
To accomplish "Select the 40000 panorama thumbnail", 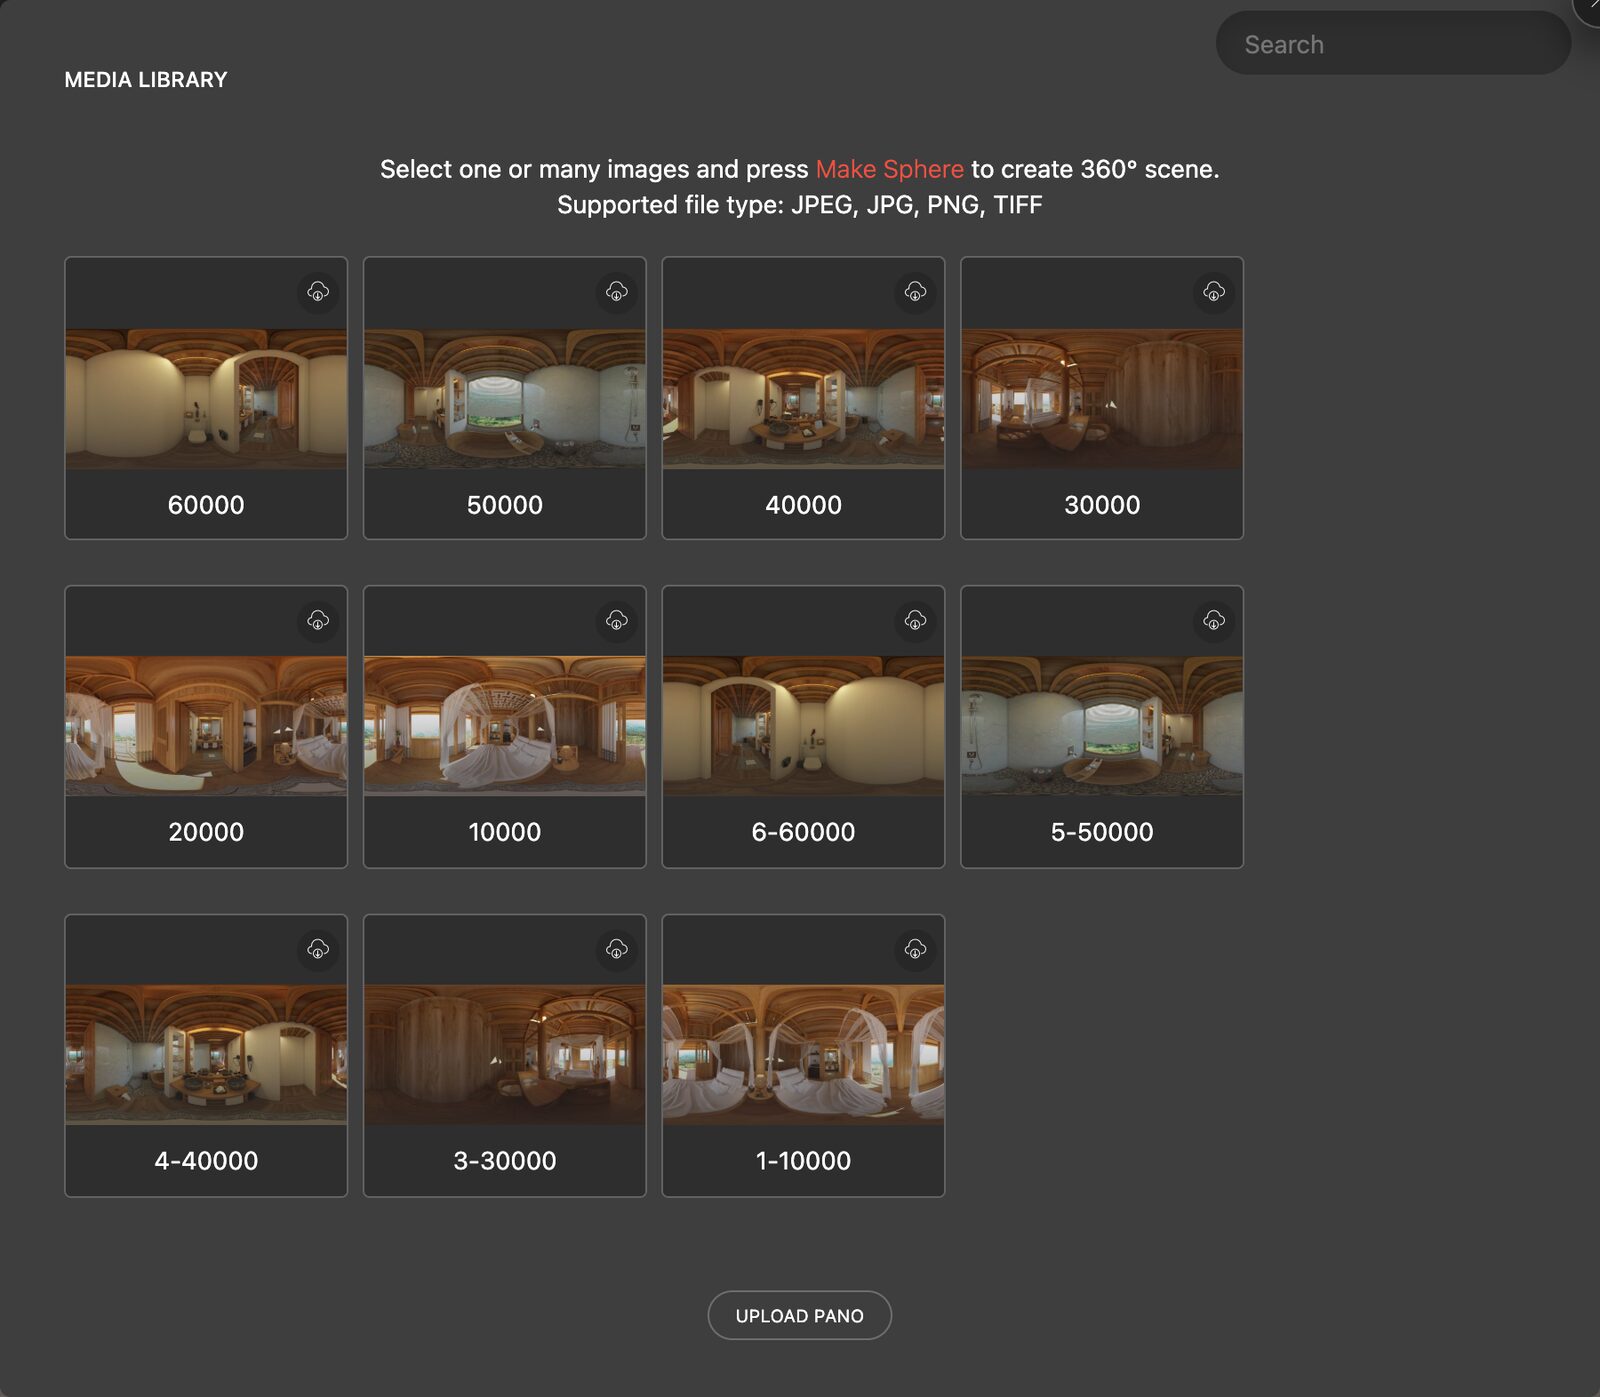I will coord(803,399).
